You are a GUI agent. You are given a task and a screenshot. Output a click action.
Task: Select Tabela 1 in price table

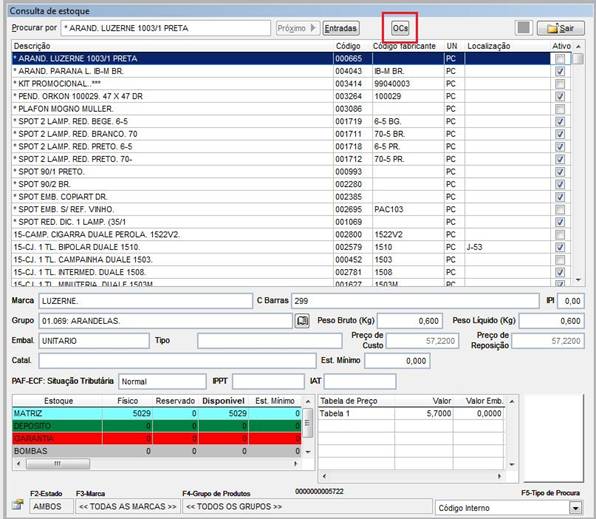[x=411, y=413]
